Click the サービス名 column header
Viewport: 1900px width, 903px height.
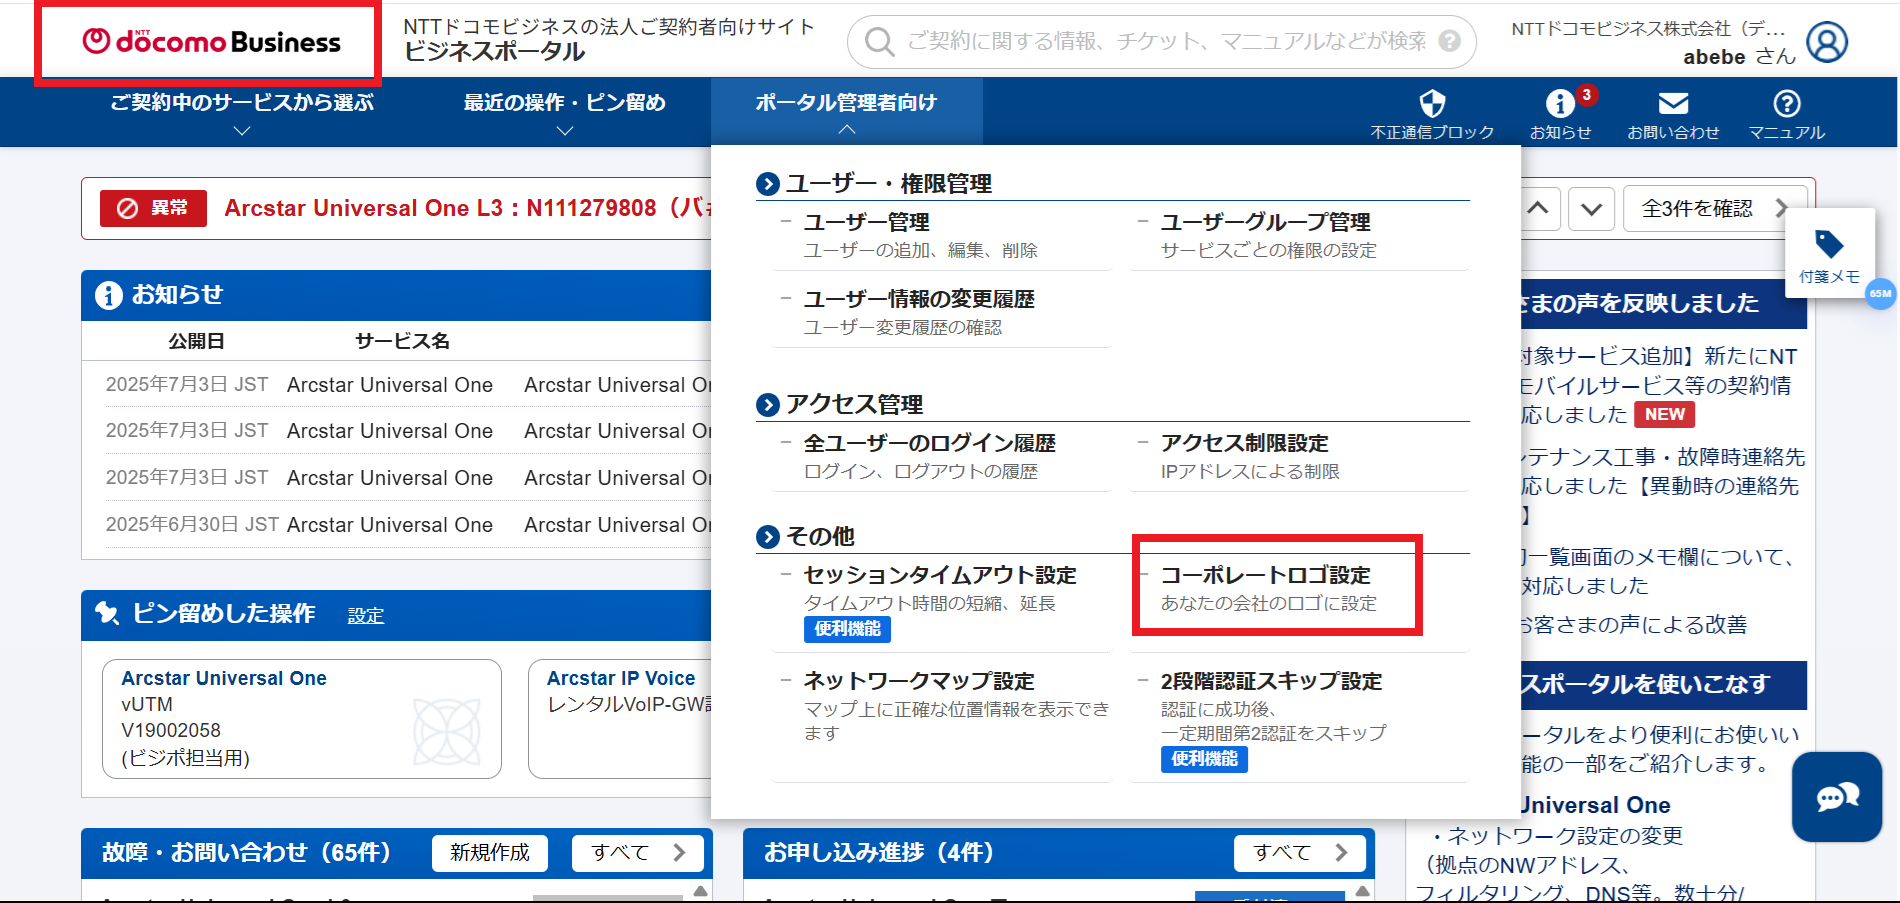tap(402, 341)
